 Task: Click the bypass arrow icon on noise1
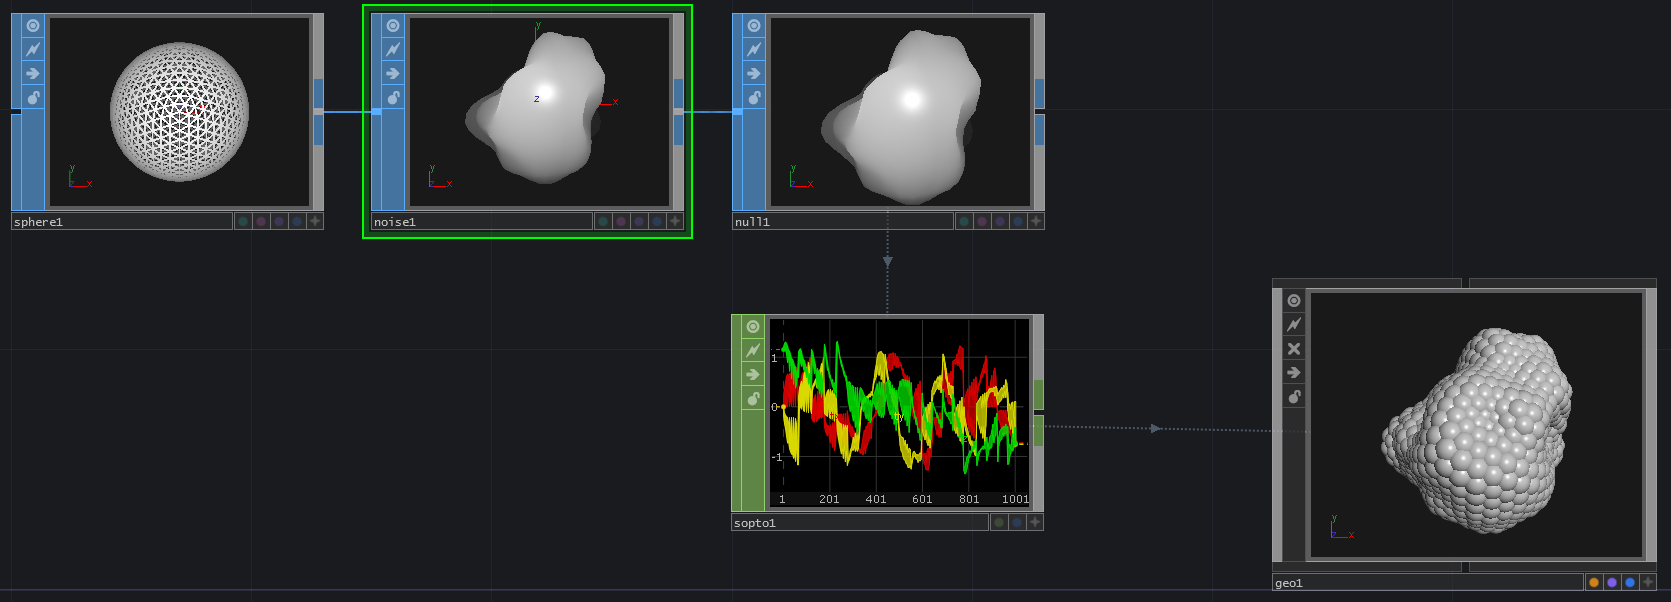[393, 73]
